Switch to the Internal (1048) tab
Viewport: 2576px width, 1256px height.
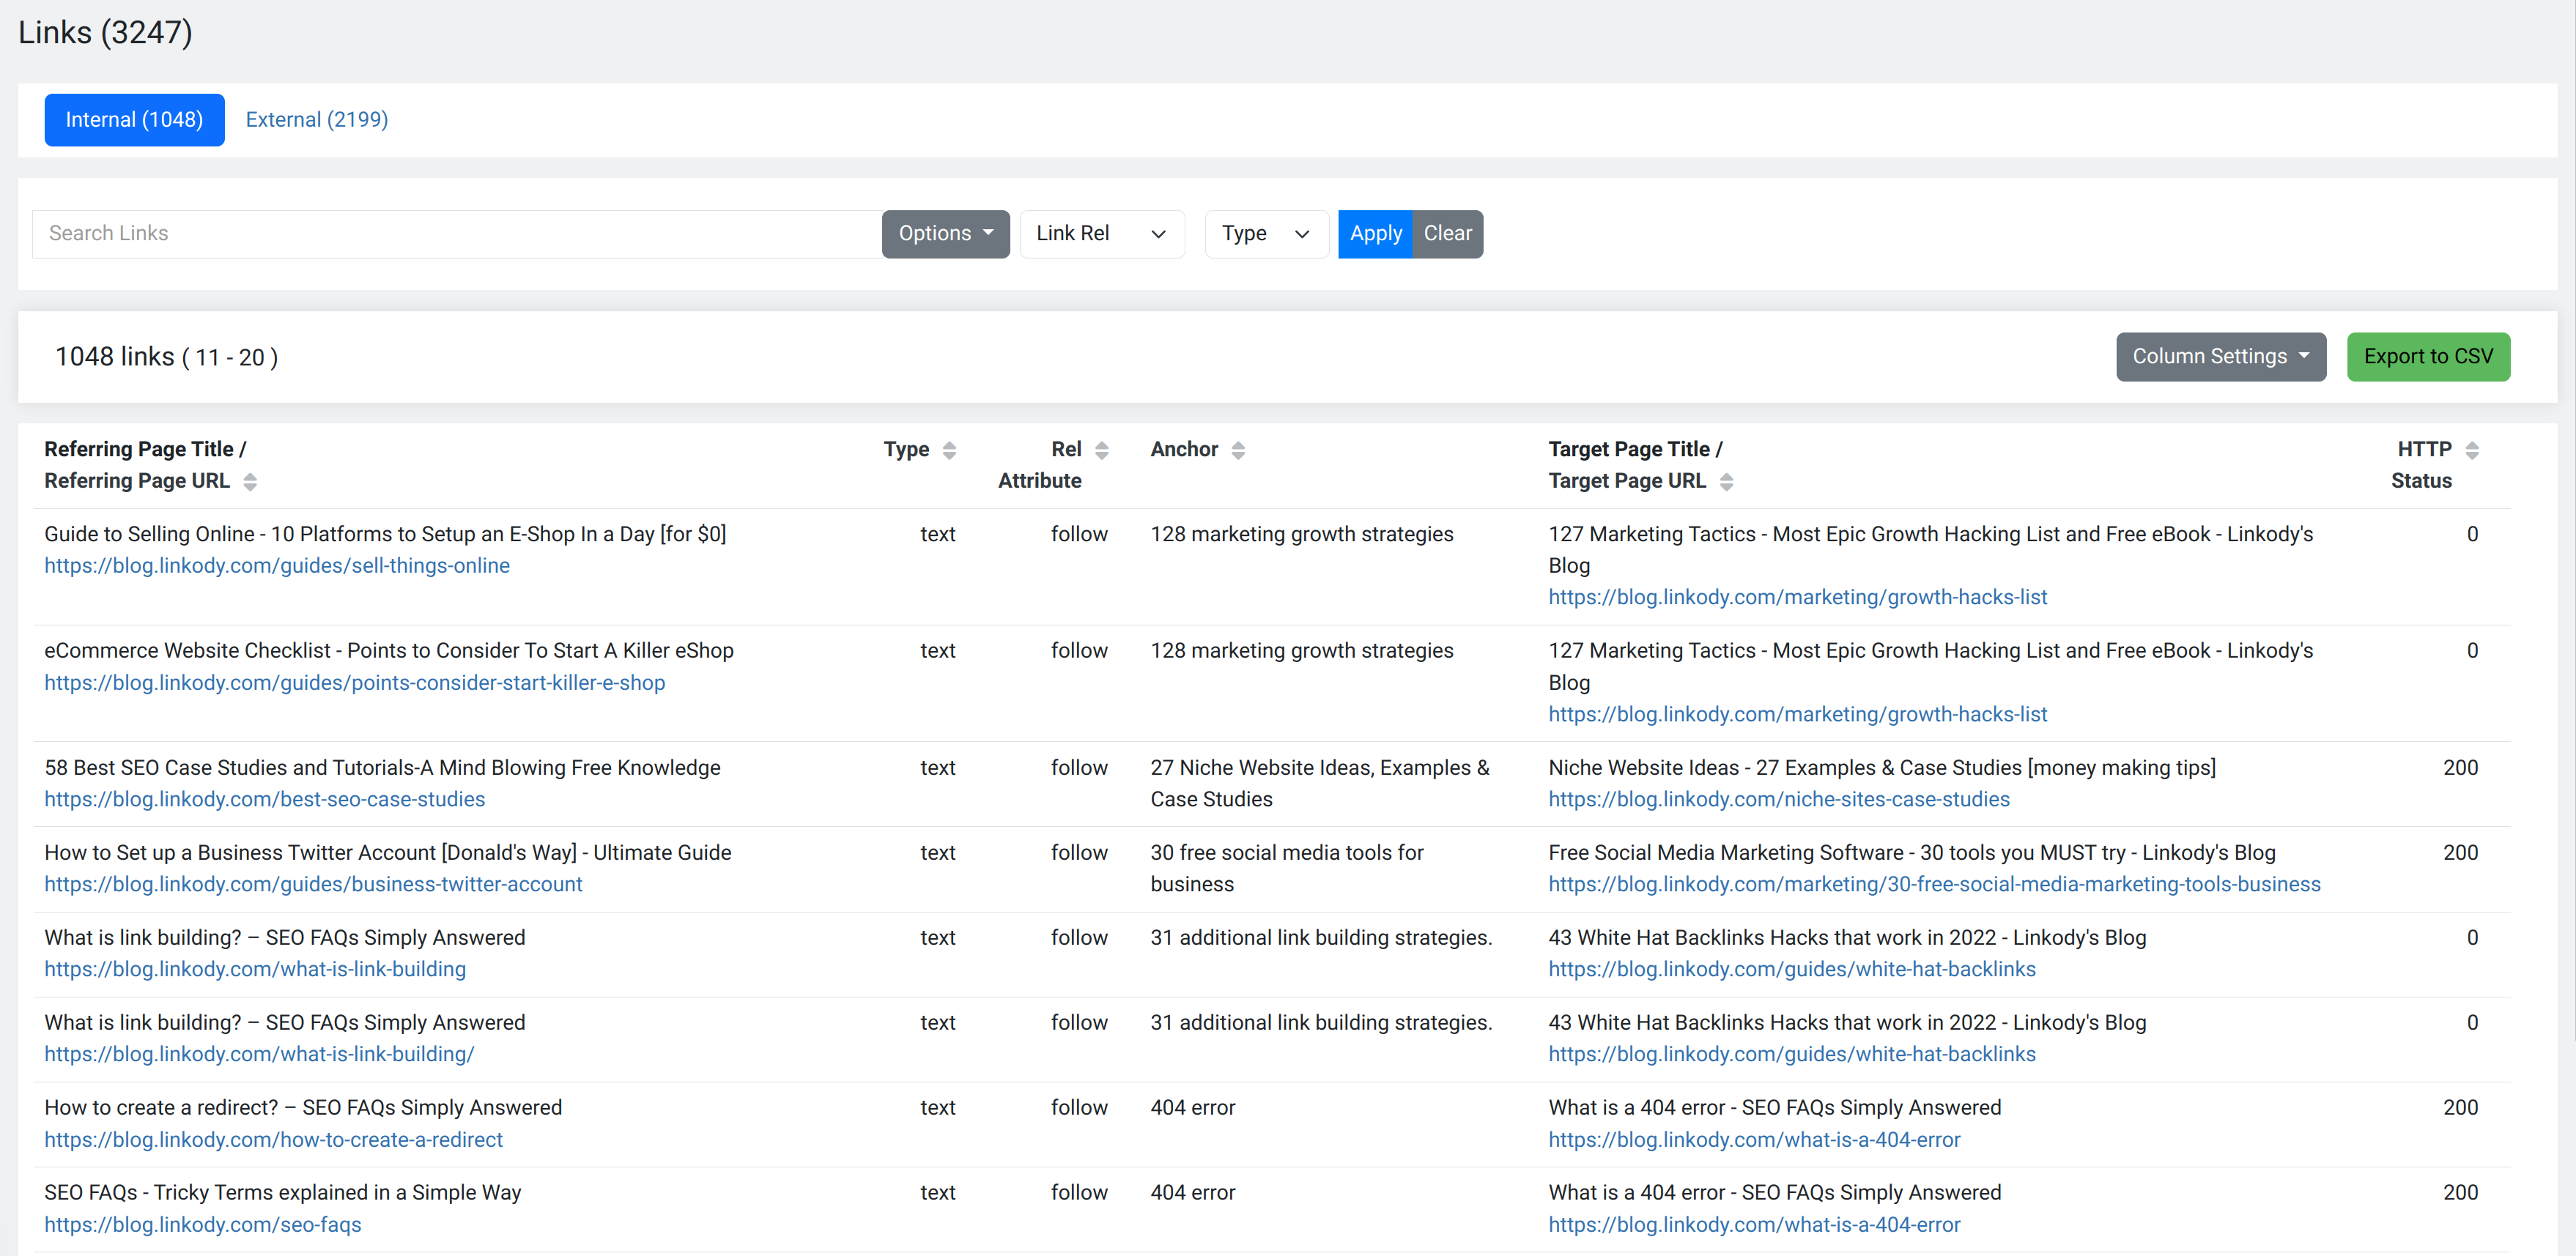click(134, 120)
